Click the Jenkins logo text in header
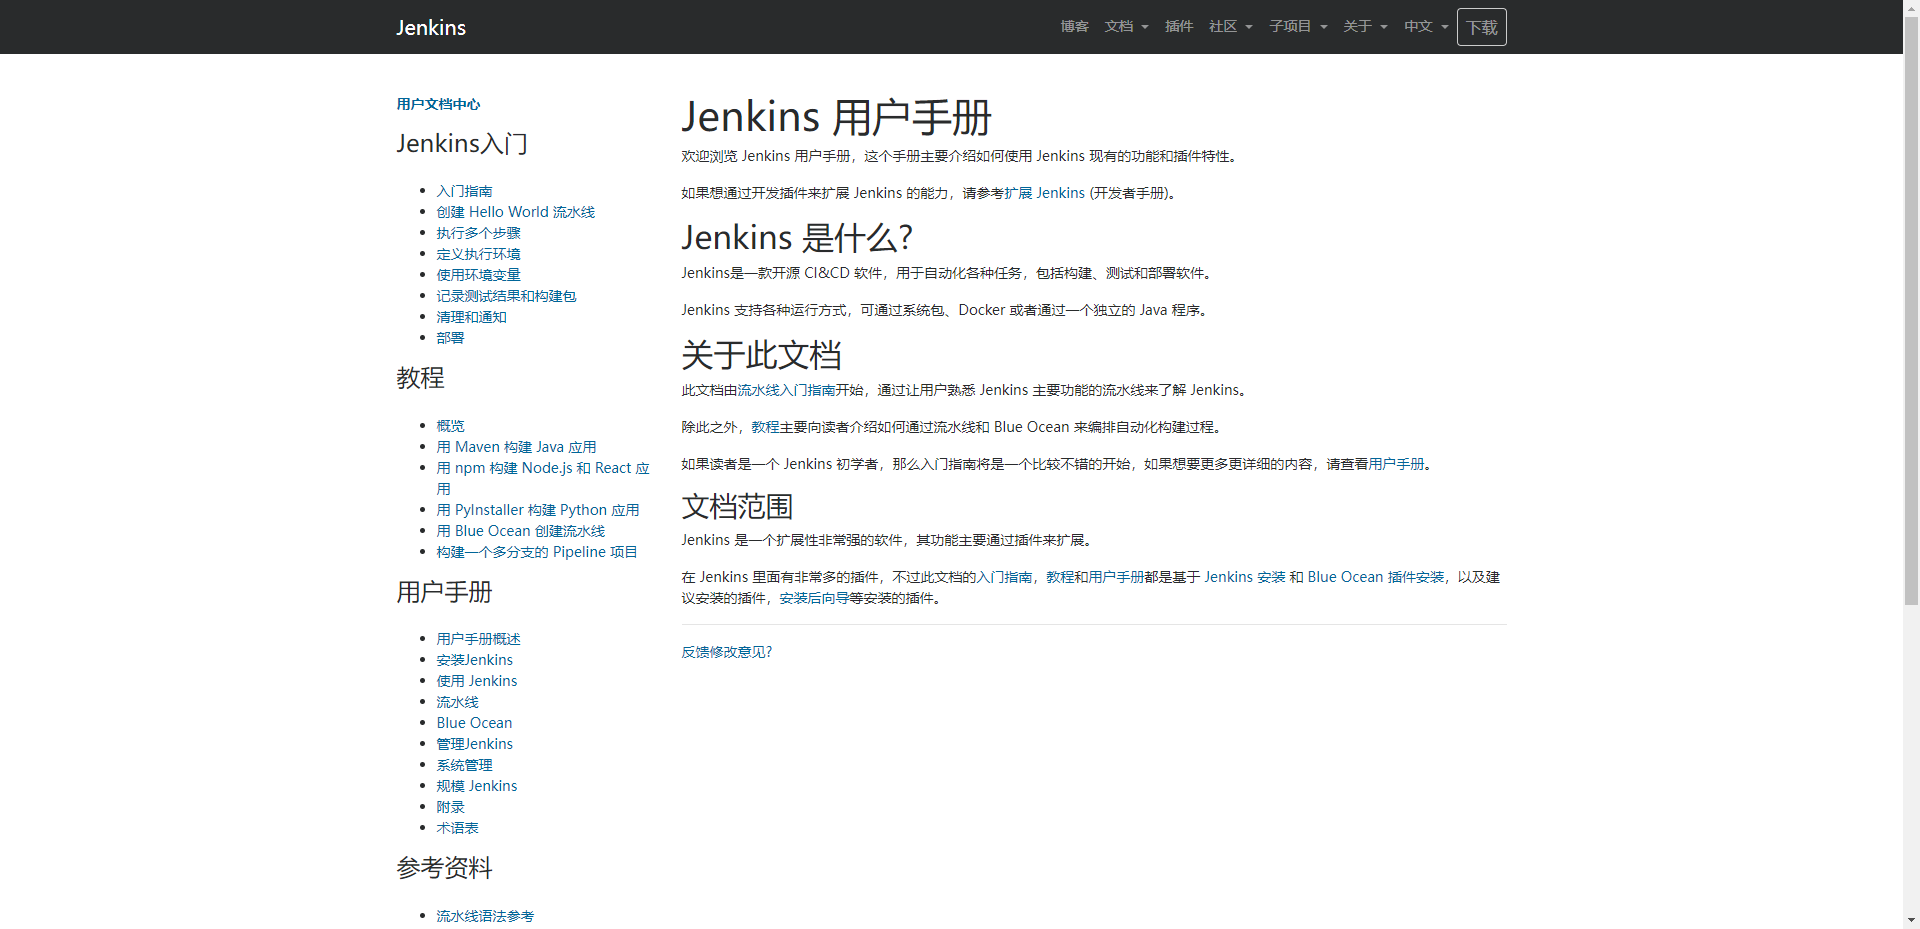The height and width of the screenshot is (929, 1920). click(431, 27)
